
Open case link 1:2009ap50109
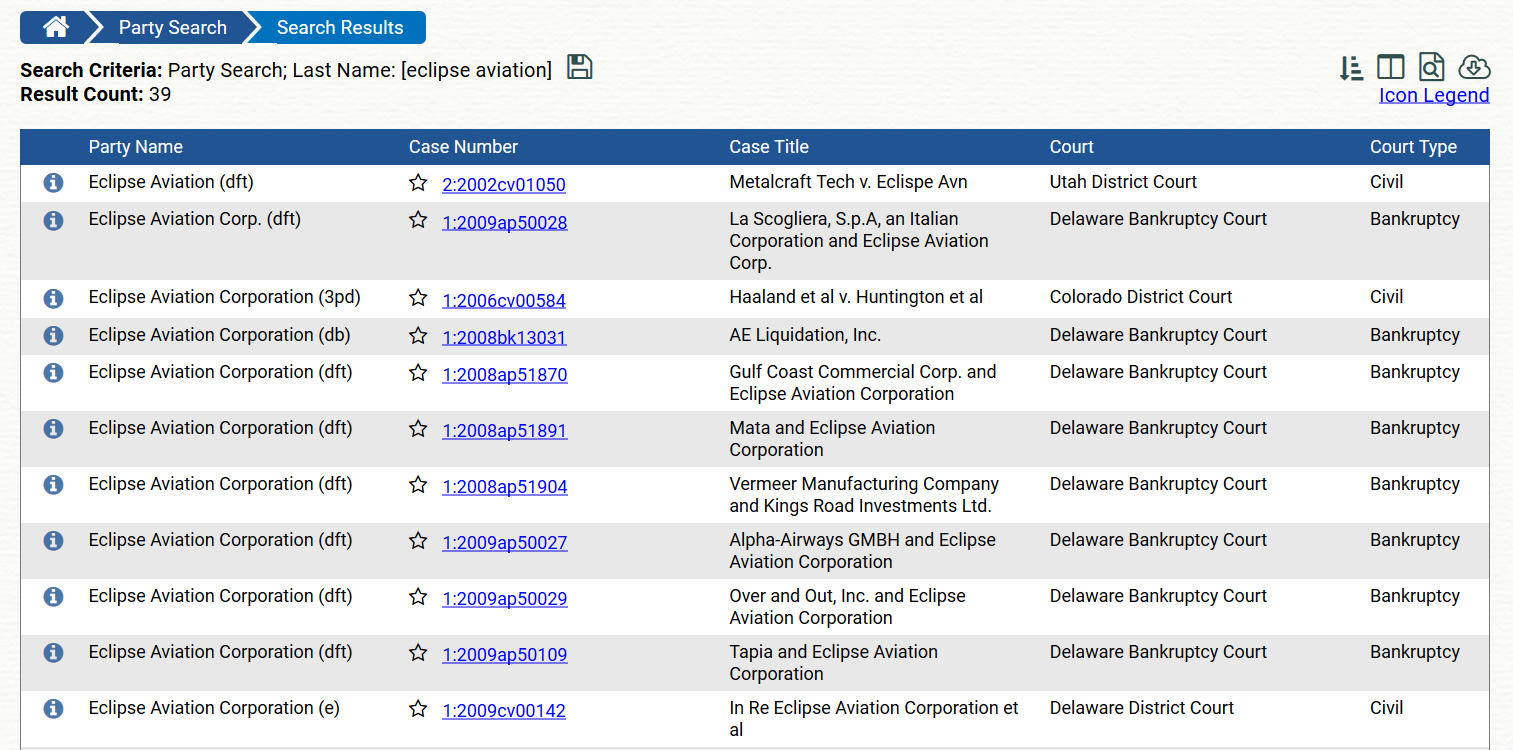(x=505, y=655)
